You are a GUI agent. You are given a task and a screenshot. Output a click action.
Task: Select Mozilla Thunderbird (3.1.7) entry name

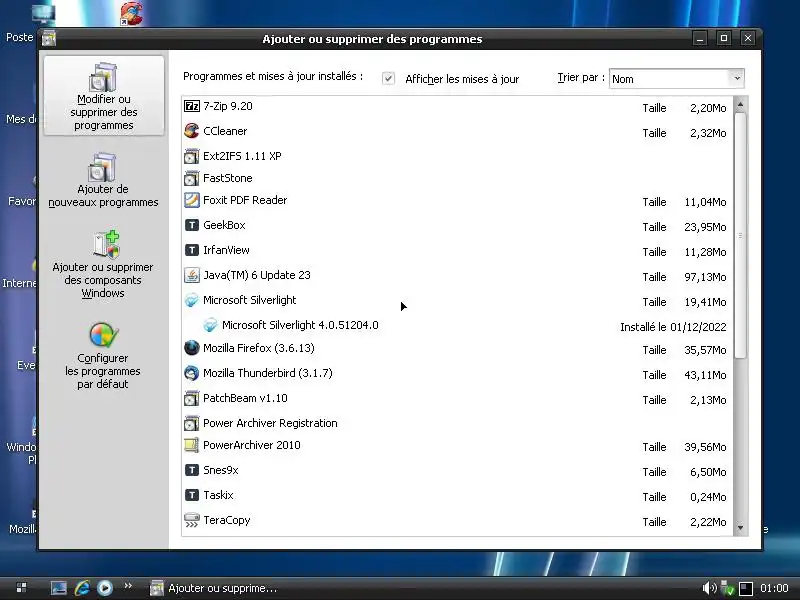(268, 373)
